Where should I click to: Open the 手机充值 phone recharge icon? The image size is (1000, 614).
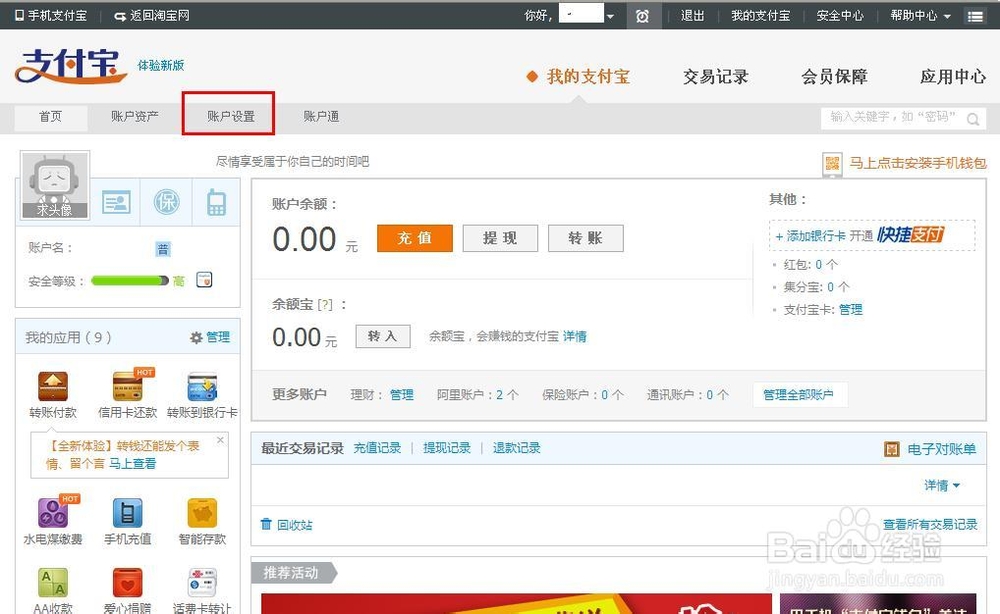(127, 512)
